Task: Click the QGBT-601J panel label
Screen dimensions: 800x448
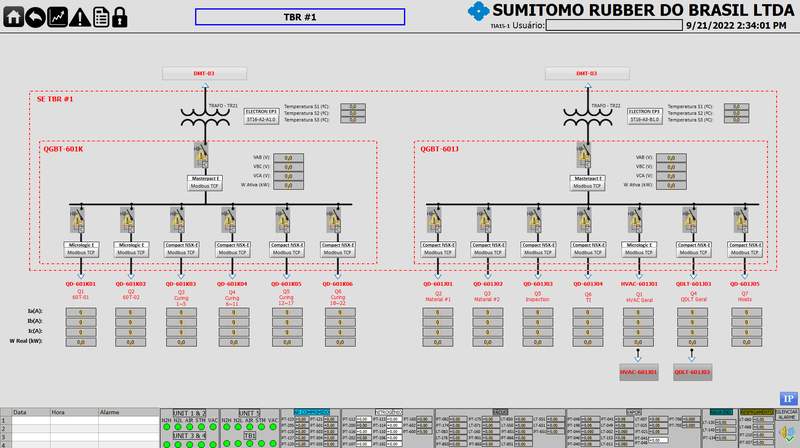Action: 439,149
